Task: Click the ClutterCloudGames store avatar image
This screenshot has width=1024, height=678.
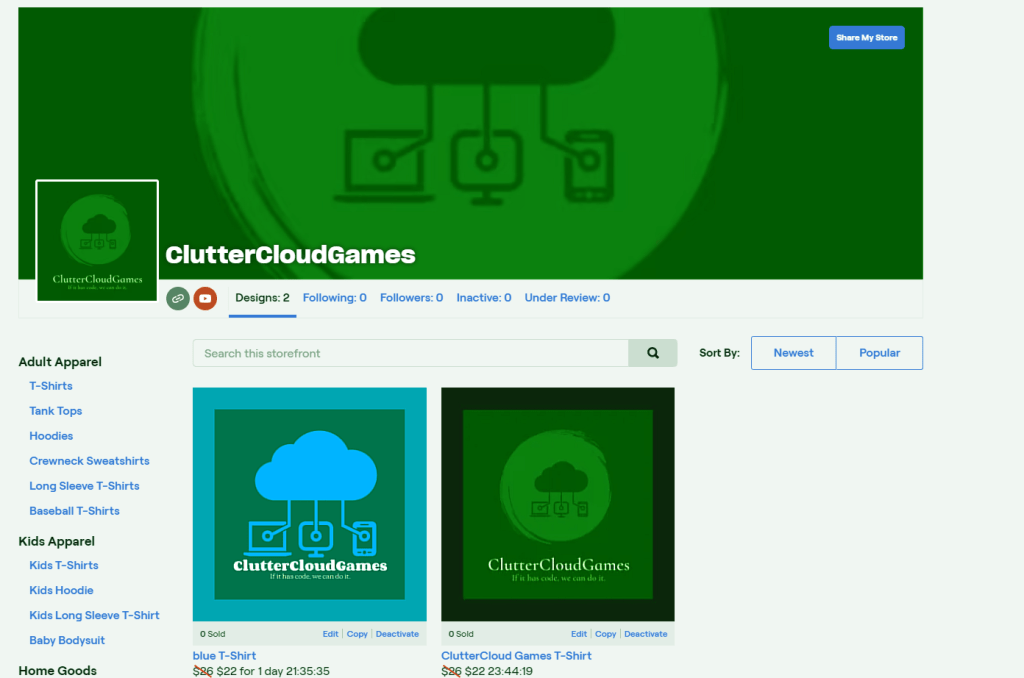Action: (97, 240)
